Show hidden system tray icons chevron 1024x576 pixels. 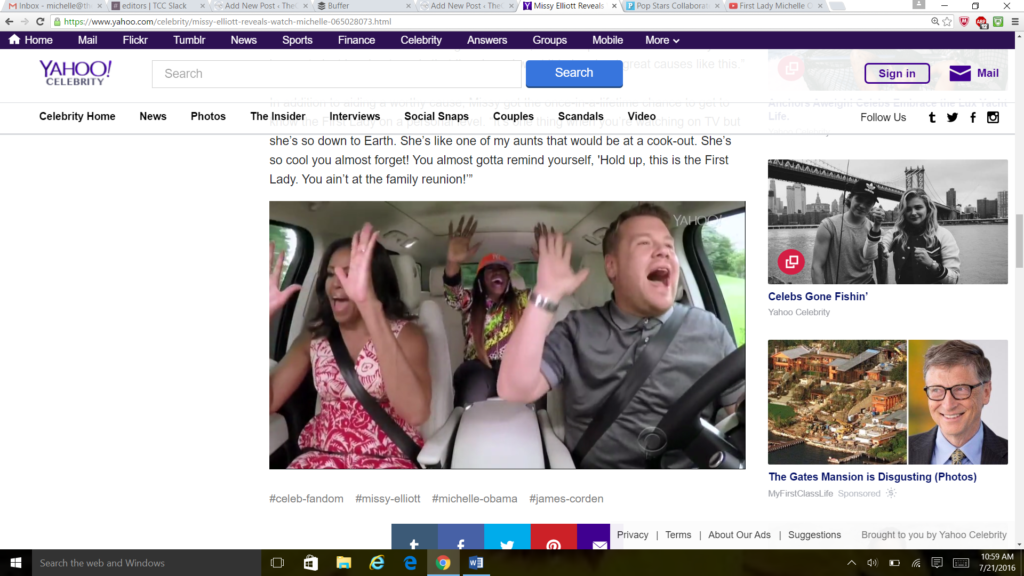pos(852,563)
